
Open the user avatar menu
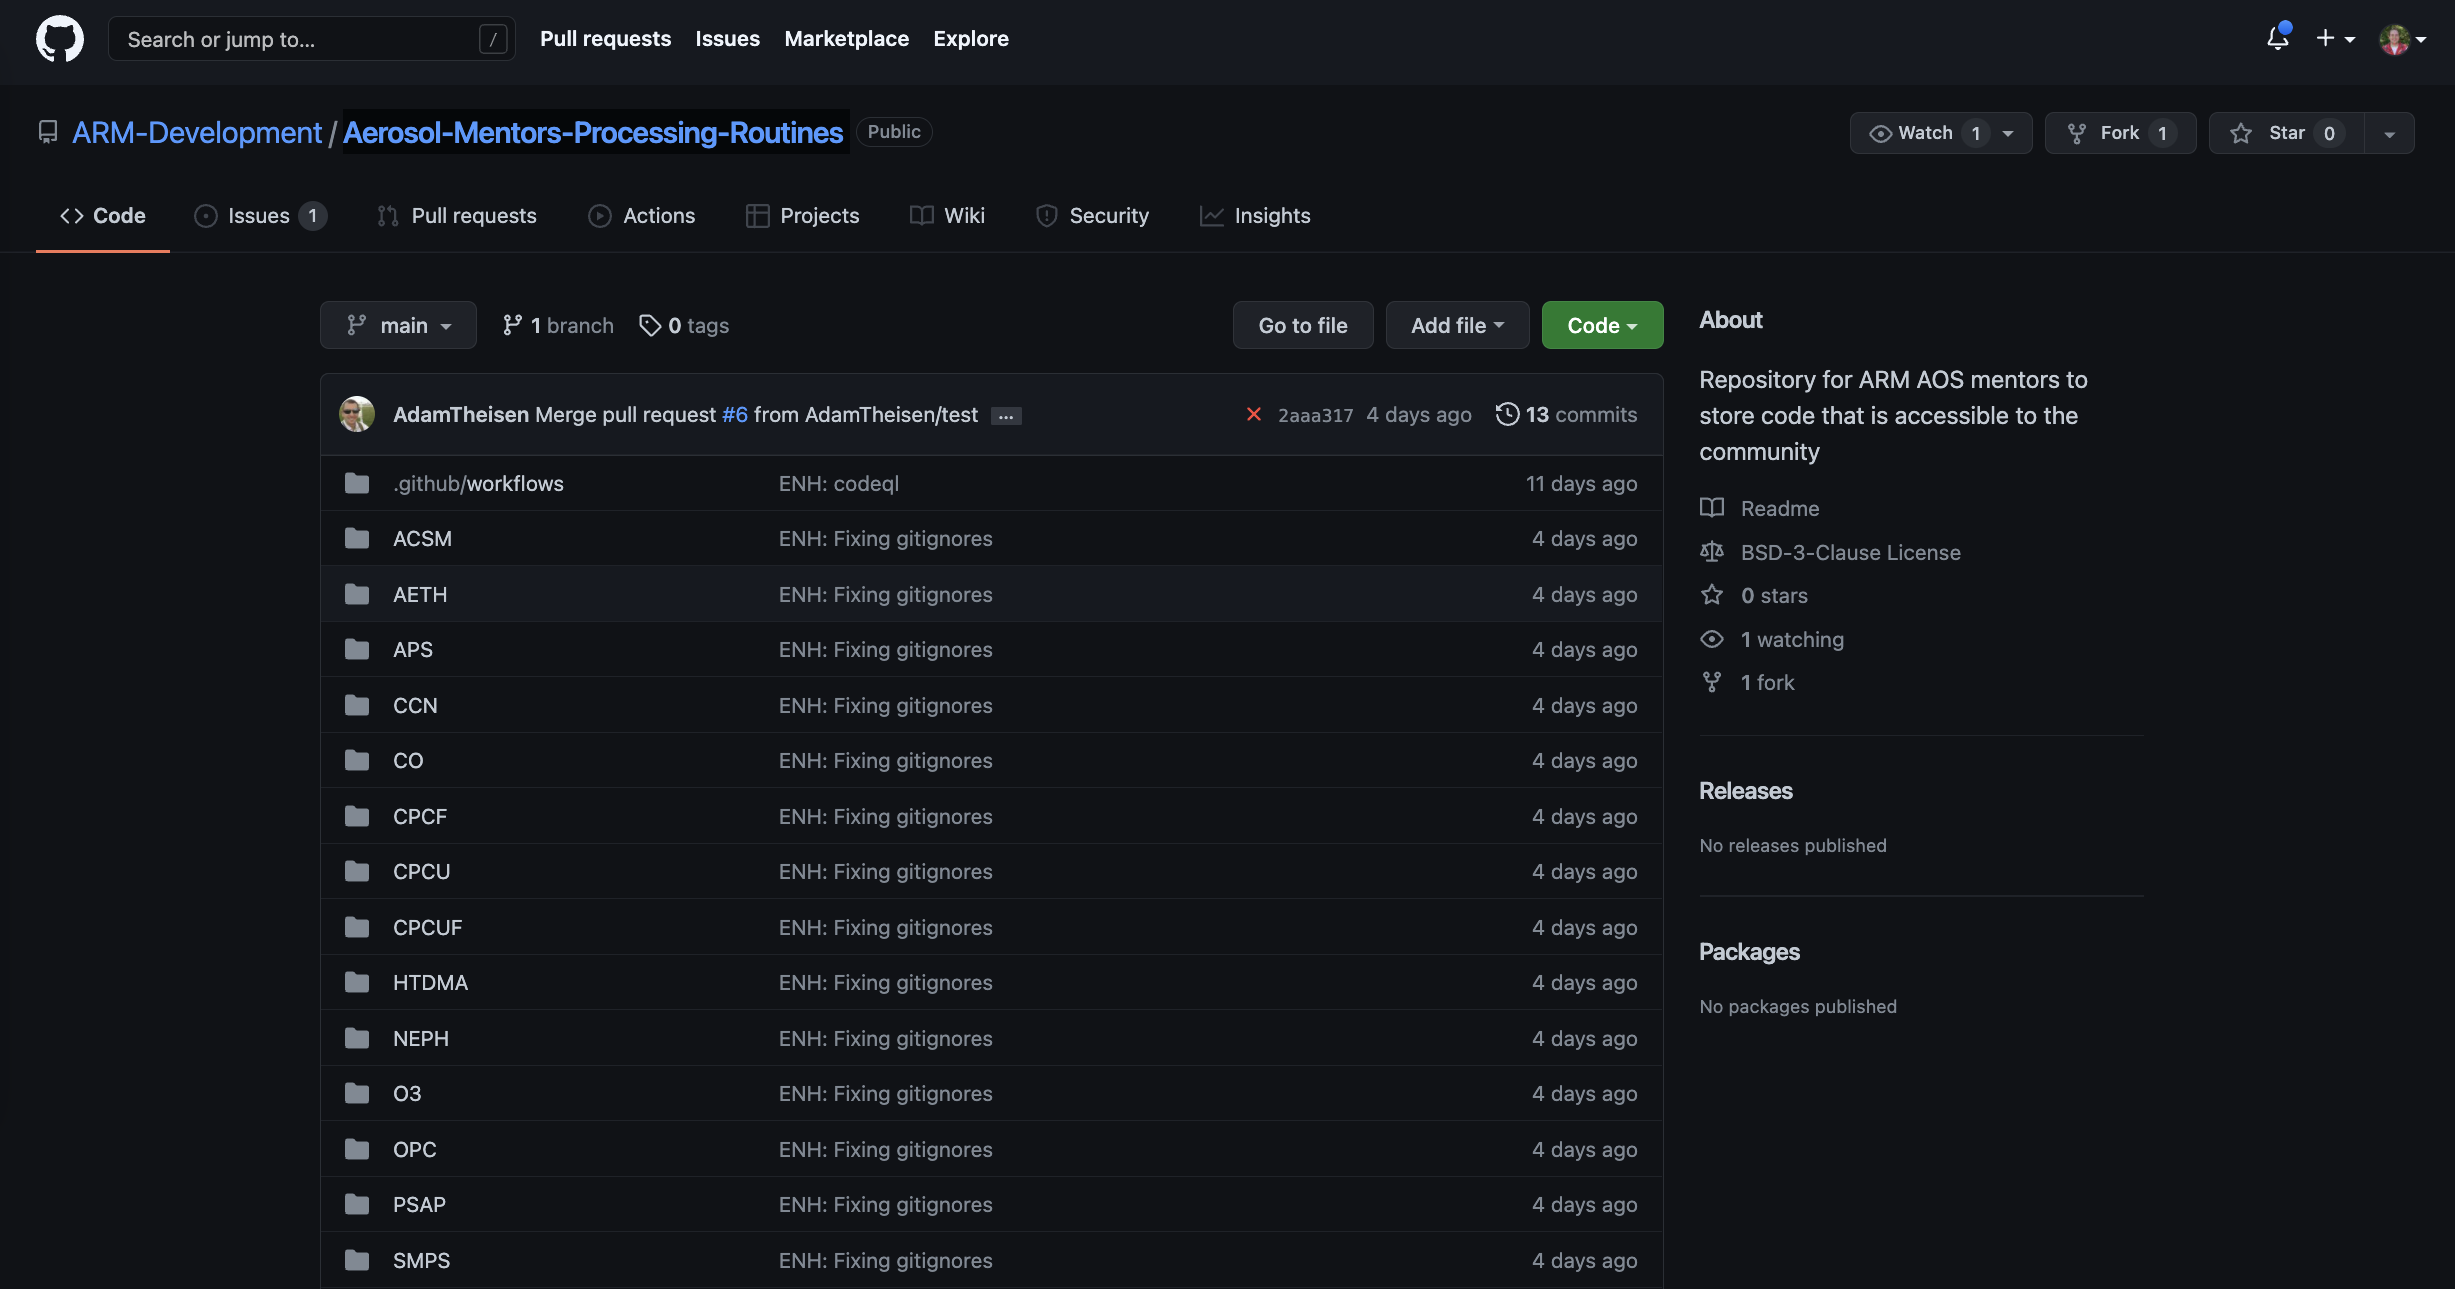click(x=2402, y=39)
